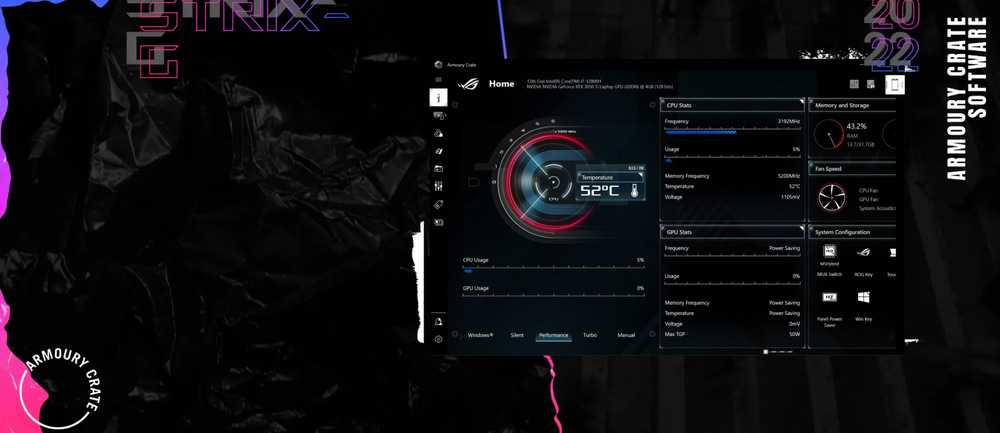Click the Fan Speed panel header
The width and height of the screenshot is (1000, 433).
point(853,169)
